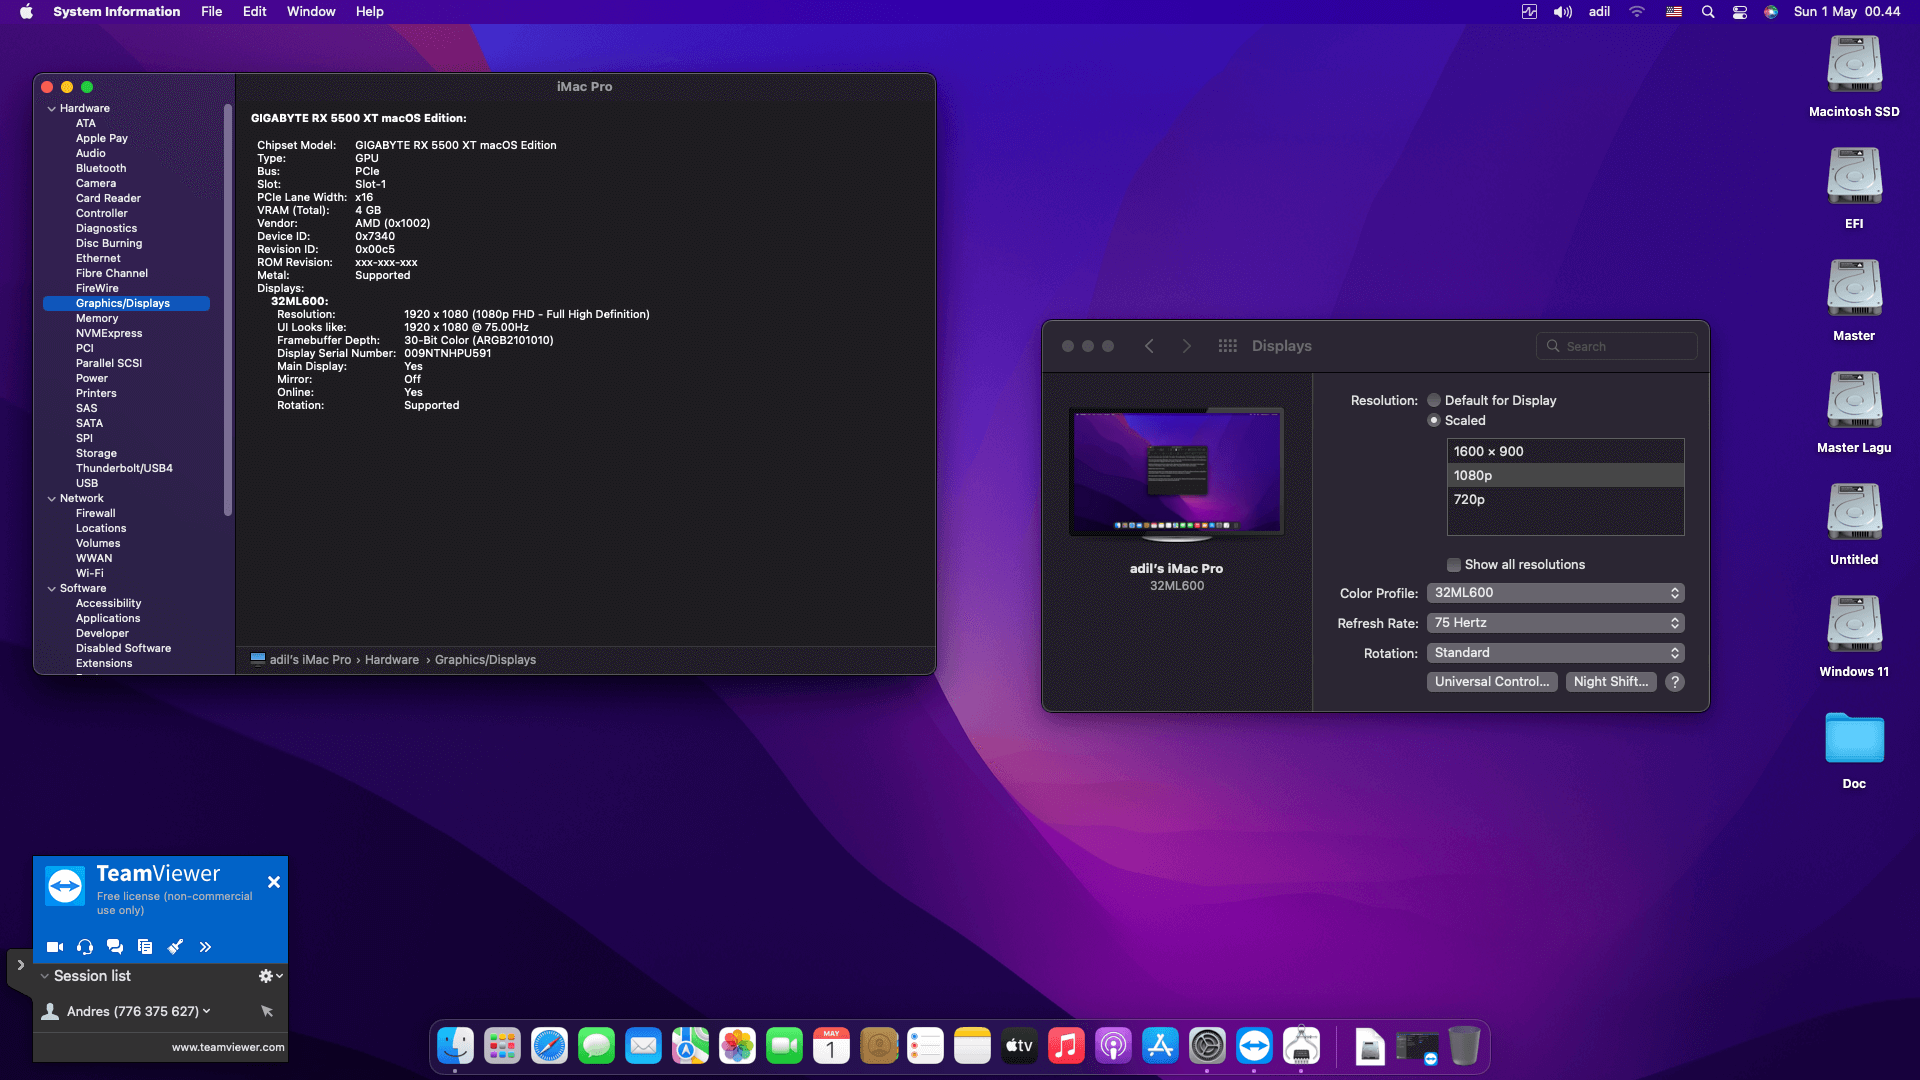
Task: Open Podcasts from the Dock
Action: [x=1113, y=1046]
